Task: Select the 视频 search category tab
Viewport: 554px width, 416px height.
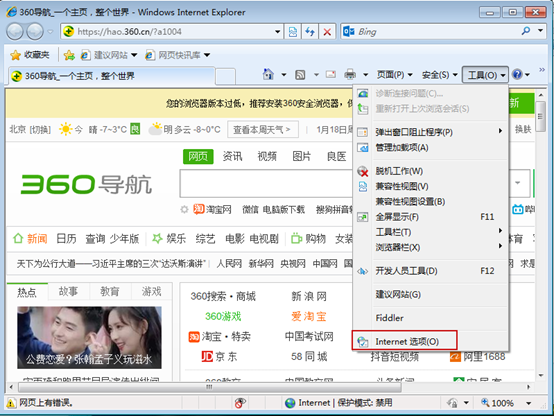Action: click(x=267, y=156)
